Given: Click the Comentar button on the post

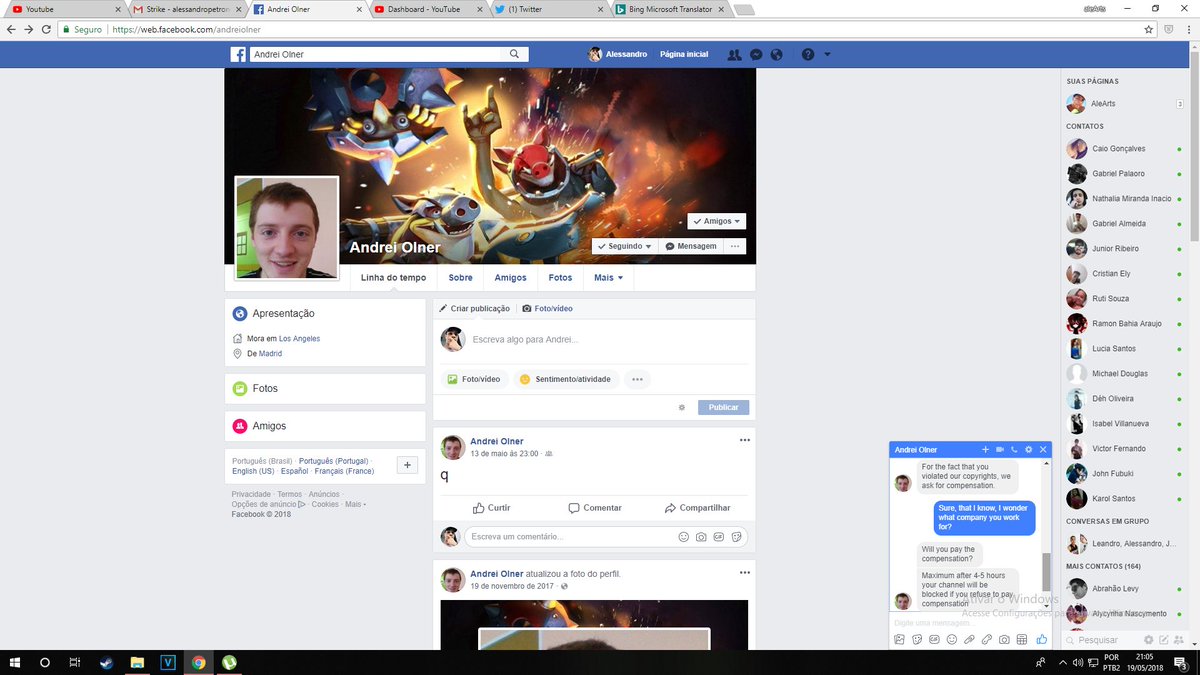Looking at the screenshot, I should point(595,508).
